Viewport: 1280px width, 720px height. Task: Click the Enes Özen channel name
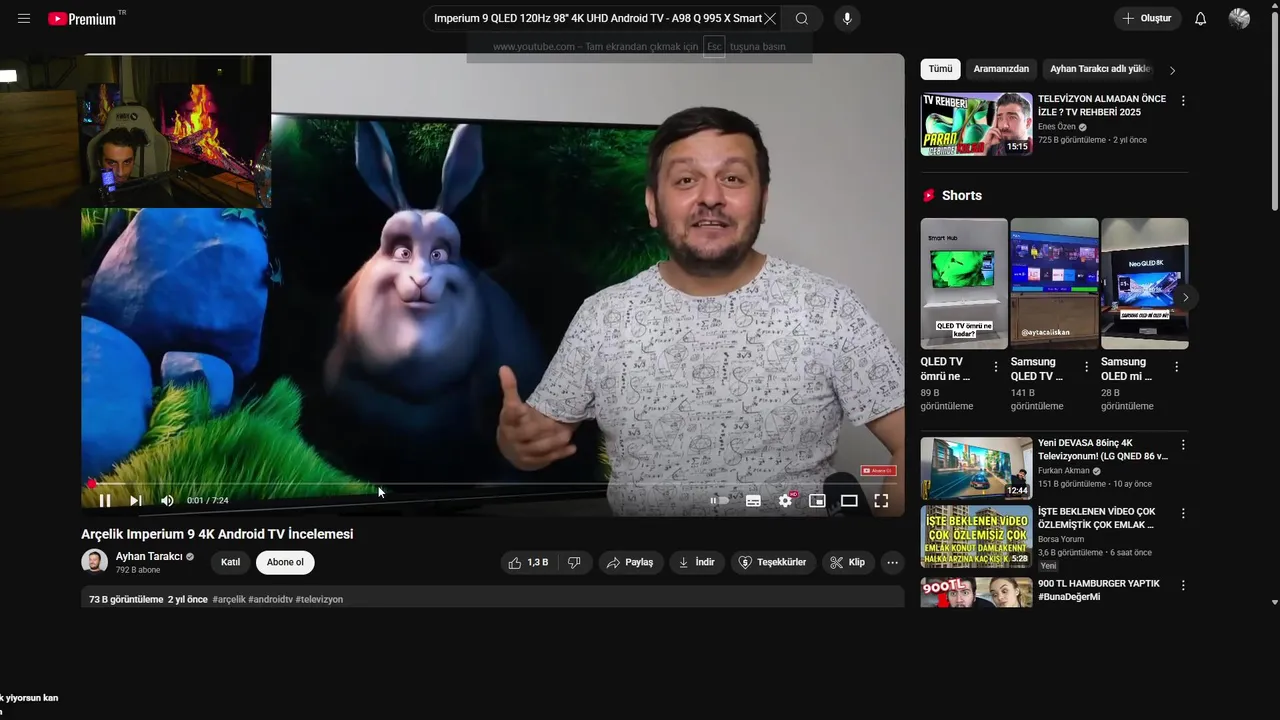(x=1056, y=127)
